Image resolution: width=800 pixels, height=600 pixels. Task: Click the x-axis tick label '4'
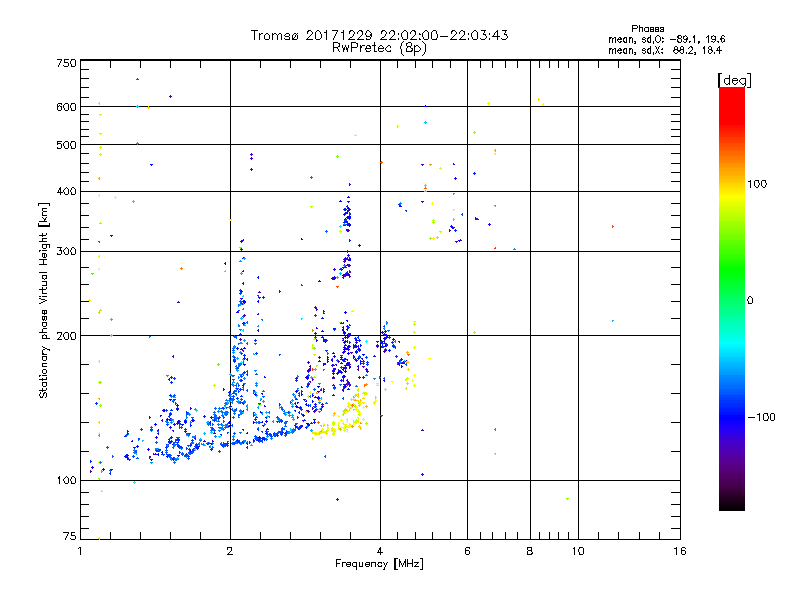[x=380, y=551]
